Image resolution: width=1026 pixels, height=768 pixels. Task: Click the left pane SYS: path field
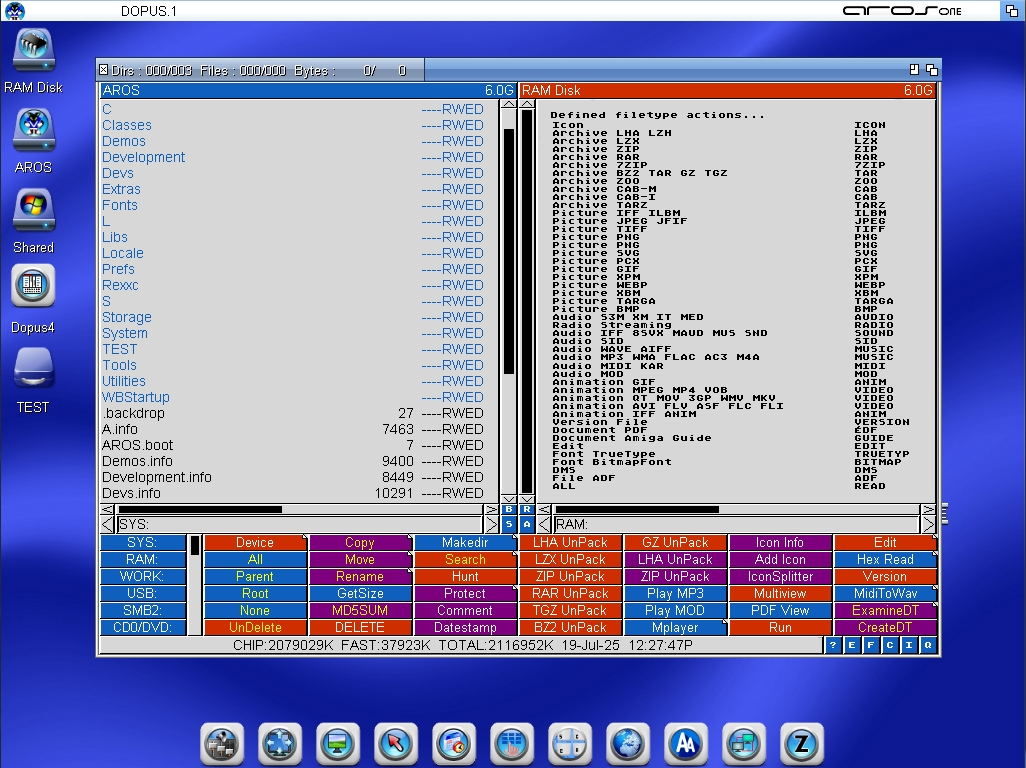(300, 524)
